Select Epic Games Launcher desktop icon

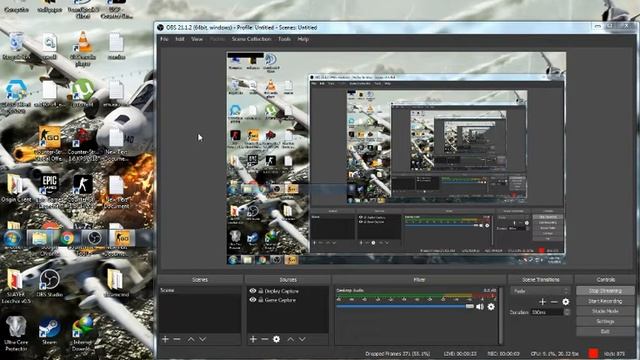point(49,189)
